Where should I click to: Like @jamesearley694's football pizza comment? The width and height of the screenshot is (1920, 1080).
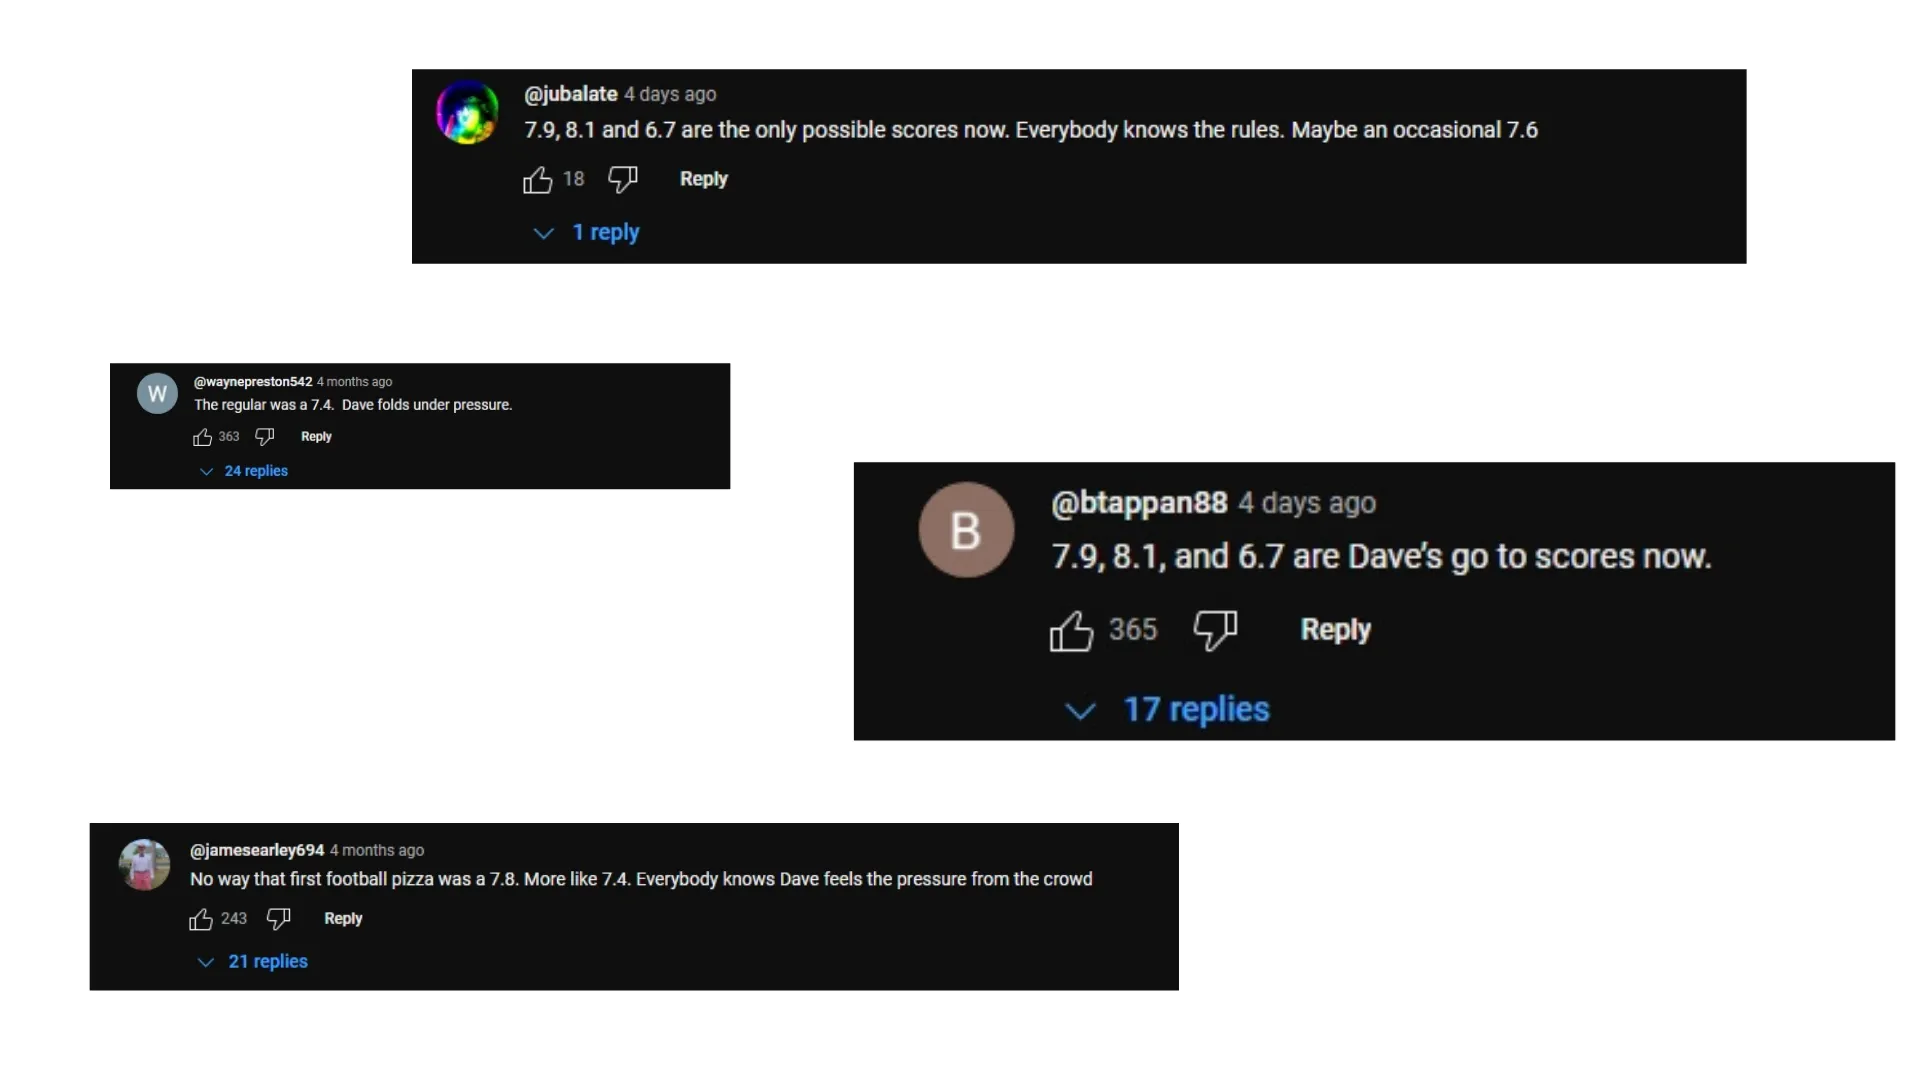199,918
